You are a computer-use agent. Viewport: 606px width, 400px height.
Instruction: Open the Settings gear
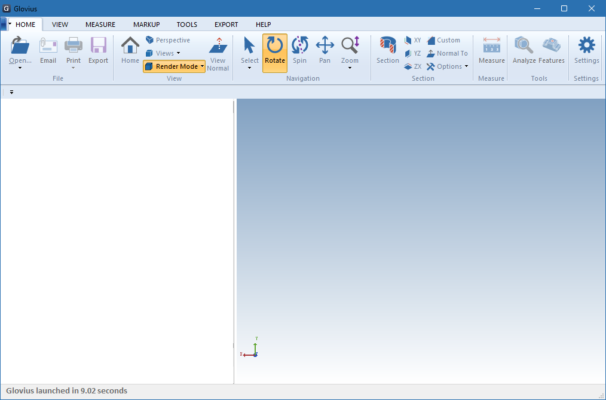click(x=586, y=45)
